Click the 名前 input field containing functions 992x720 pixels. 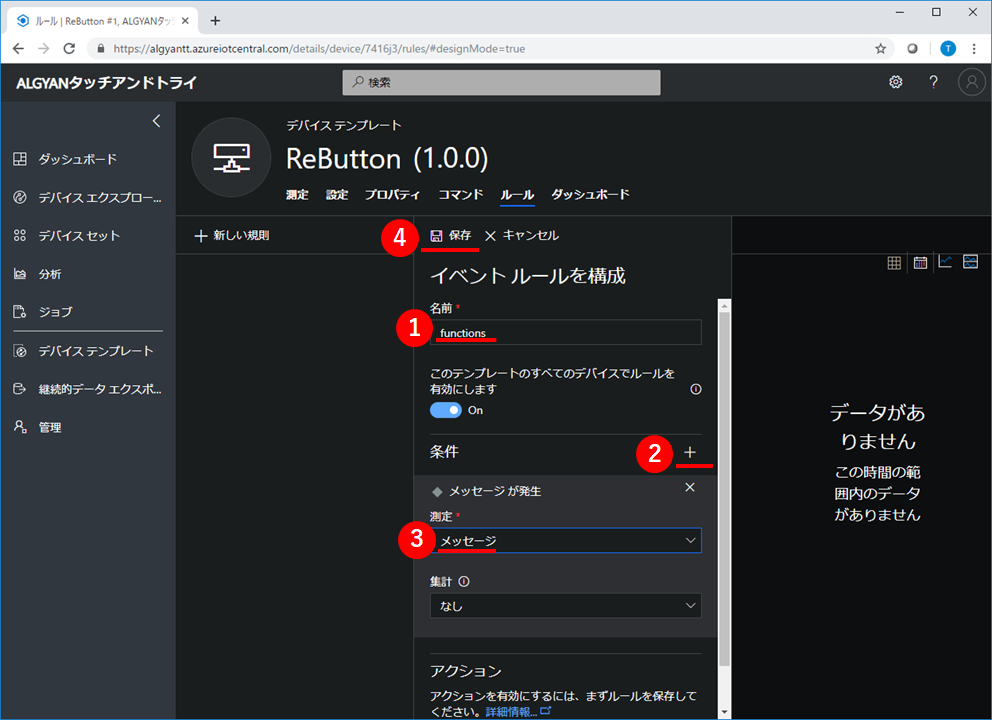click(566, 332)
